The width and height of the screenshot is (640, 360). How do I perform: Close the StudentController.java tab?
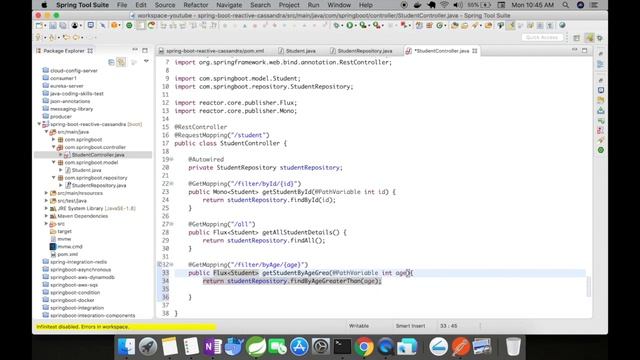point(475,51)
